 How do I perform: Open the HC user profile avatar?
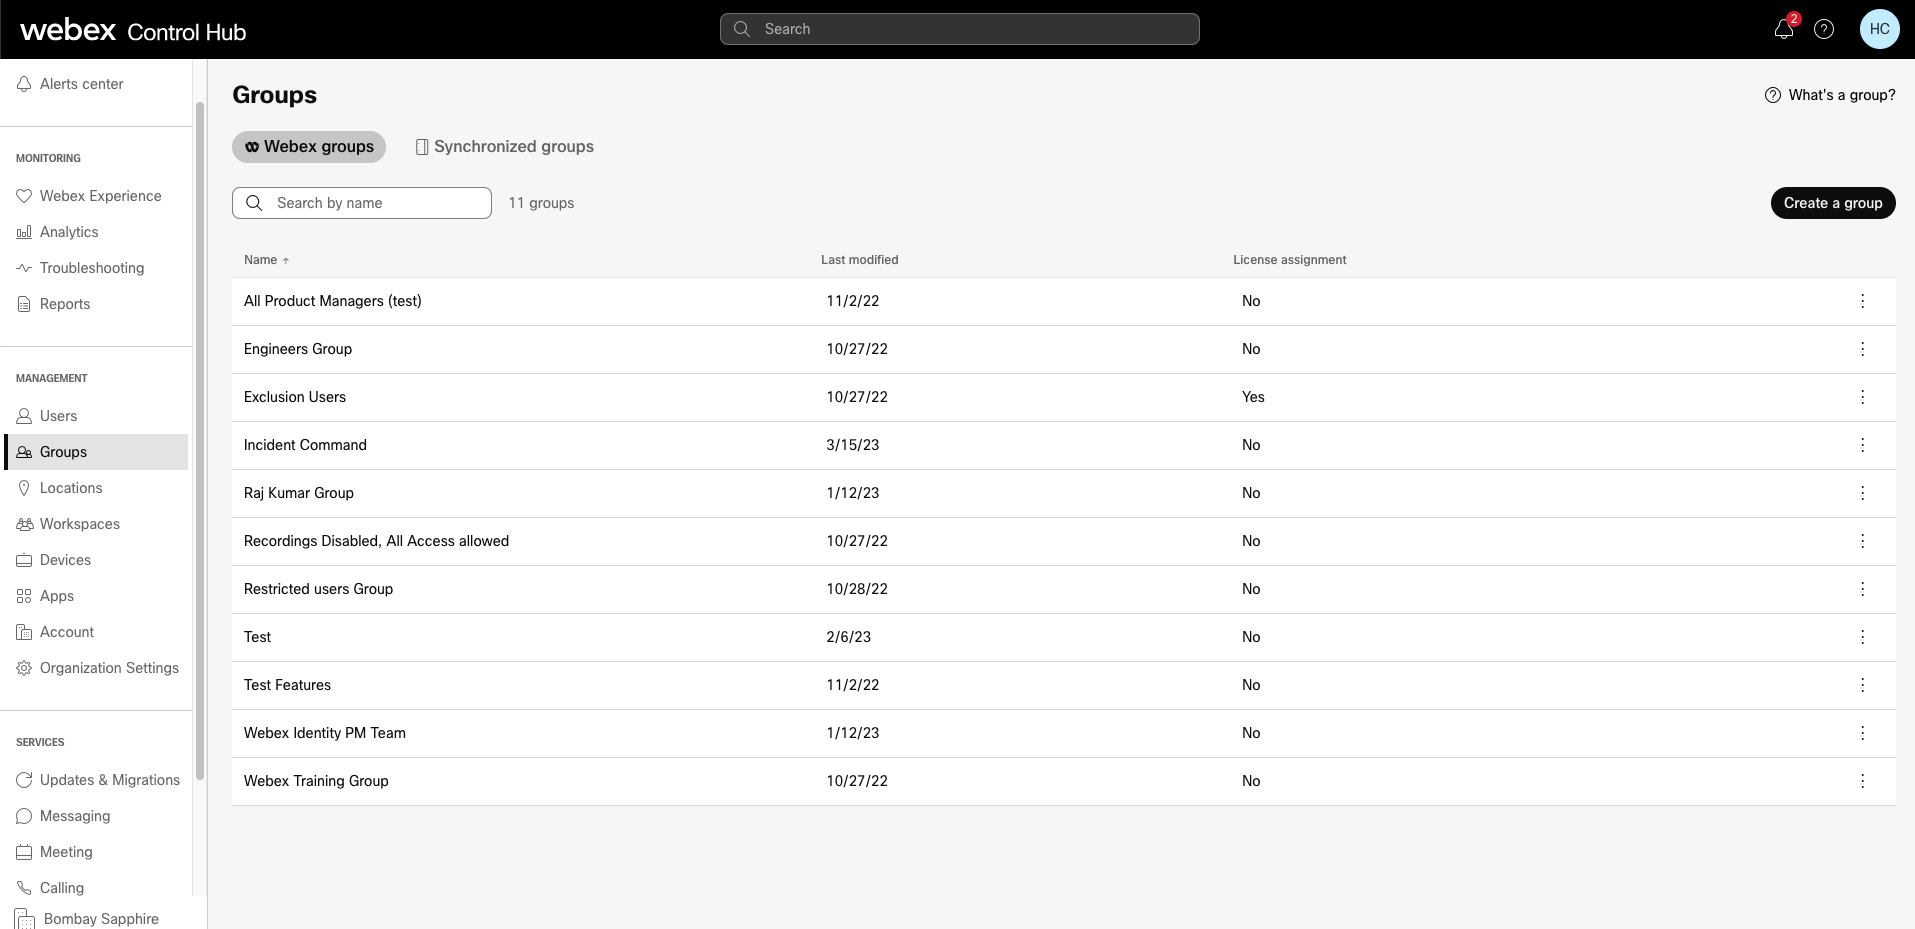tap(1880, 29)
